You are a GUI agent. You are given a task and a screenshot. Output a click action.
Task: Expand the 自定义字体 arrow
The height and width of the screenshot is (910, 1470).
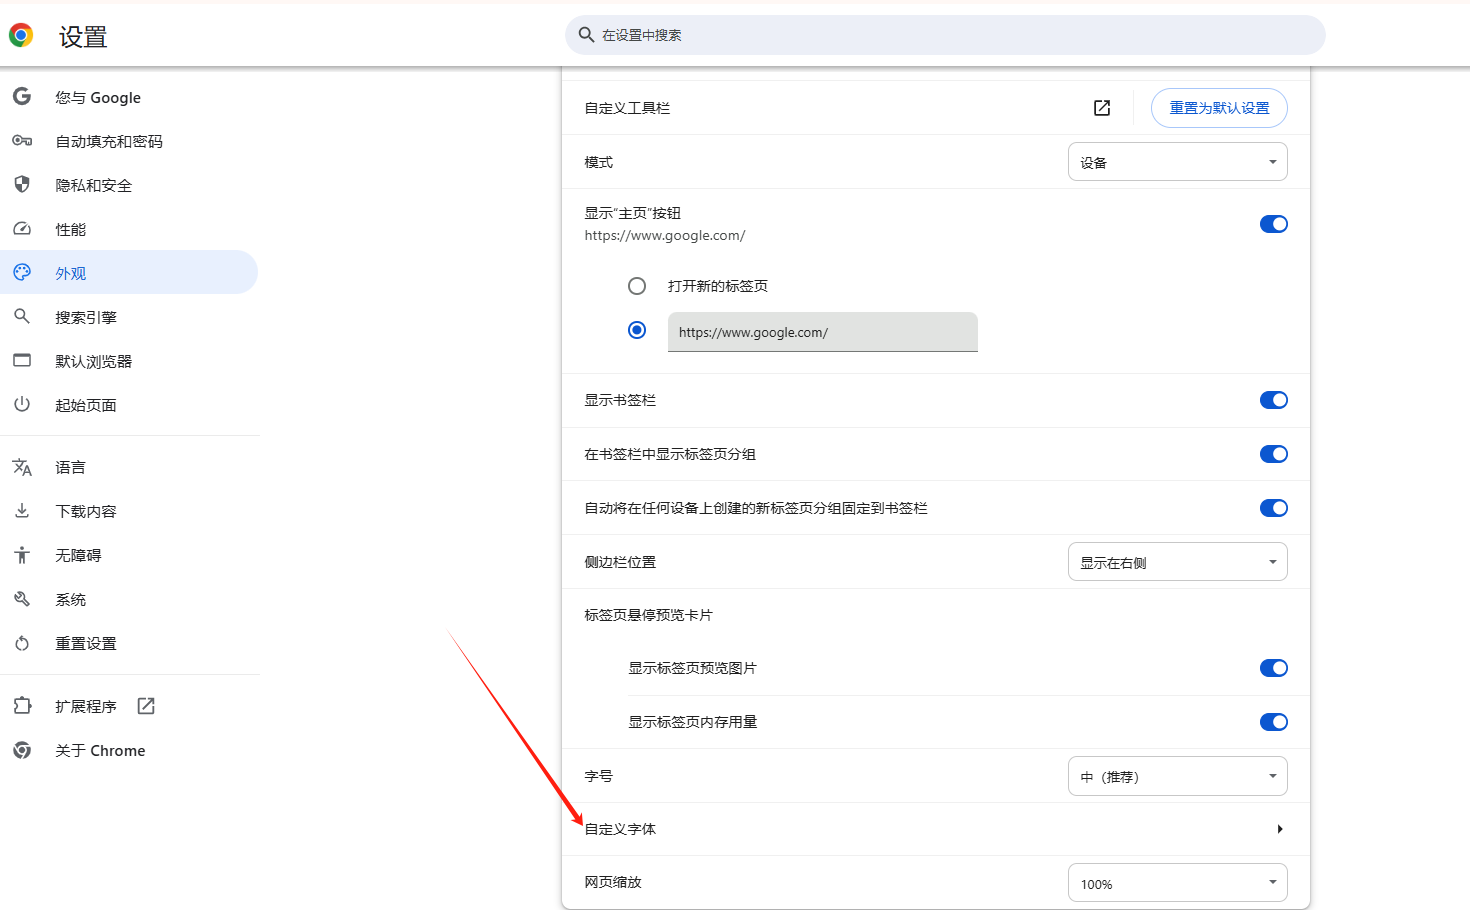click(1280, 829)
